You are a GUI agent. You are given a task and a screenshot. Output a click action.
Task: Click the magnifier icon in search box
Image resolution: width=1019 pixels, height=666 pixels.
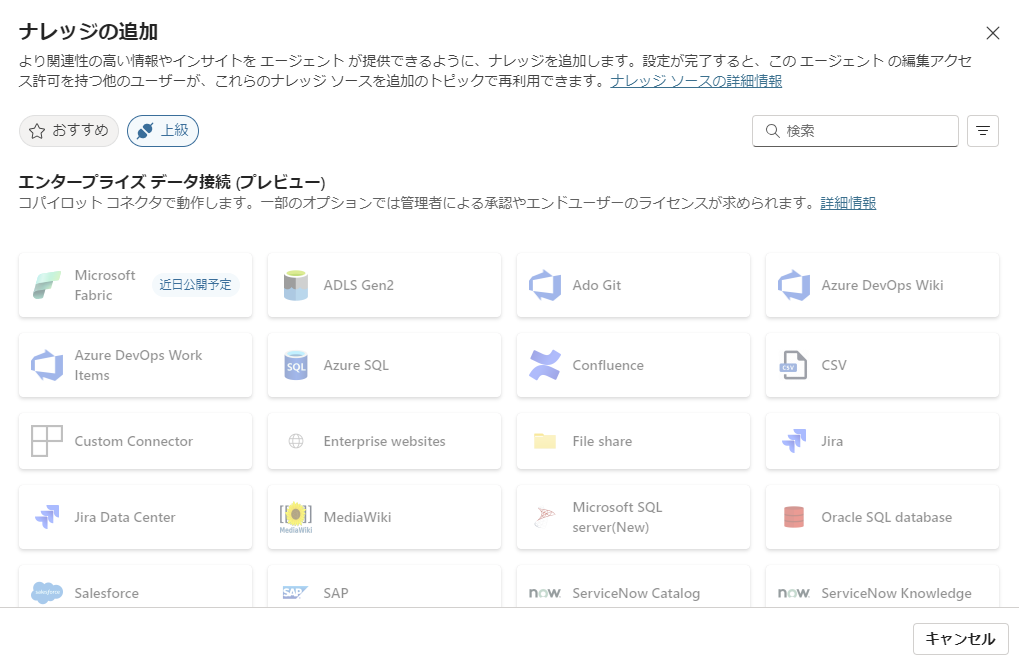(773, 131)
